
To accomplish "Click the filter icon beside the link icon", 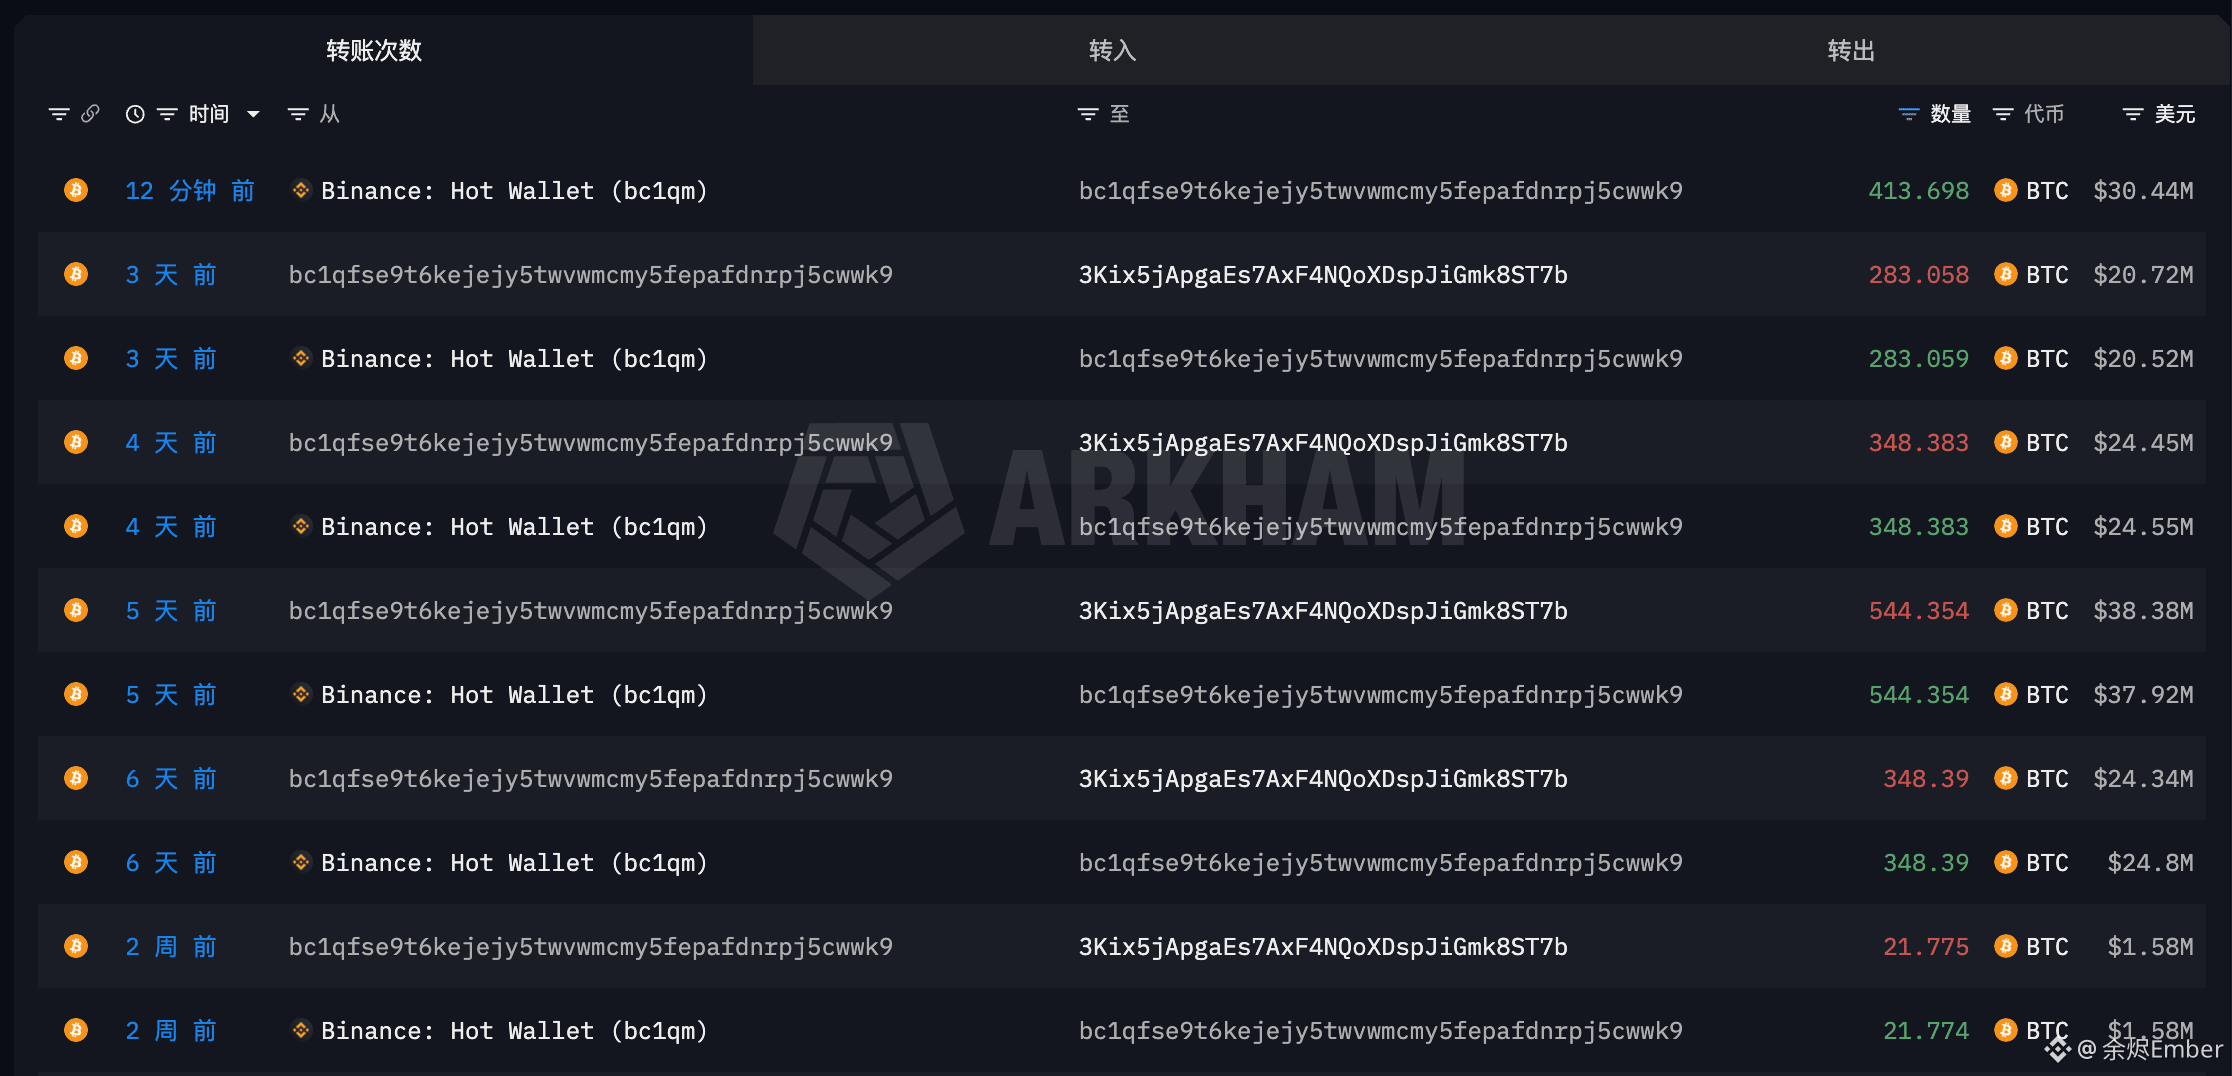I will point(59,114).
